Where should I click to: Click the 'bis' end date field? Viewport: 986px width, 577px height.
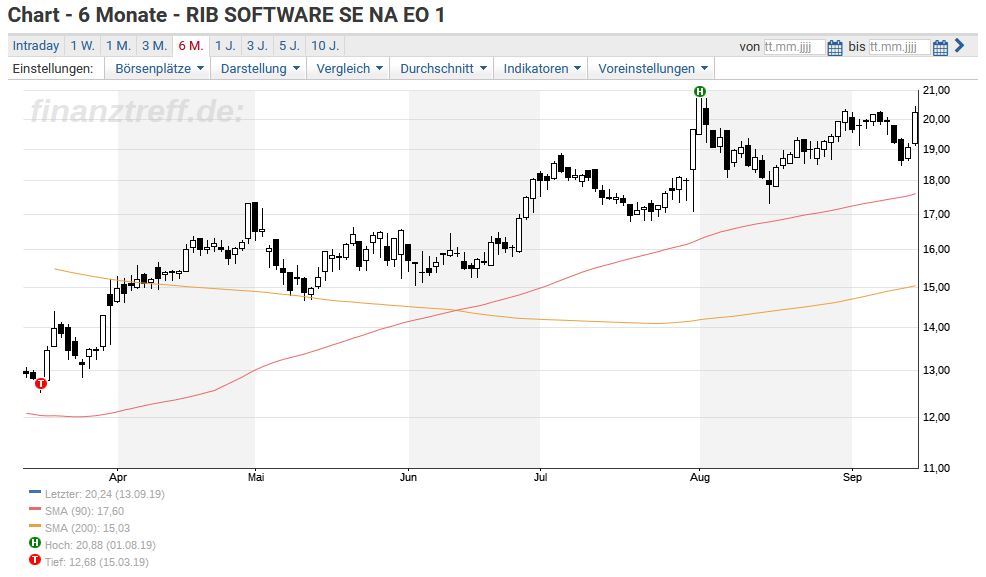coord(899,47)
